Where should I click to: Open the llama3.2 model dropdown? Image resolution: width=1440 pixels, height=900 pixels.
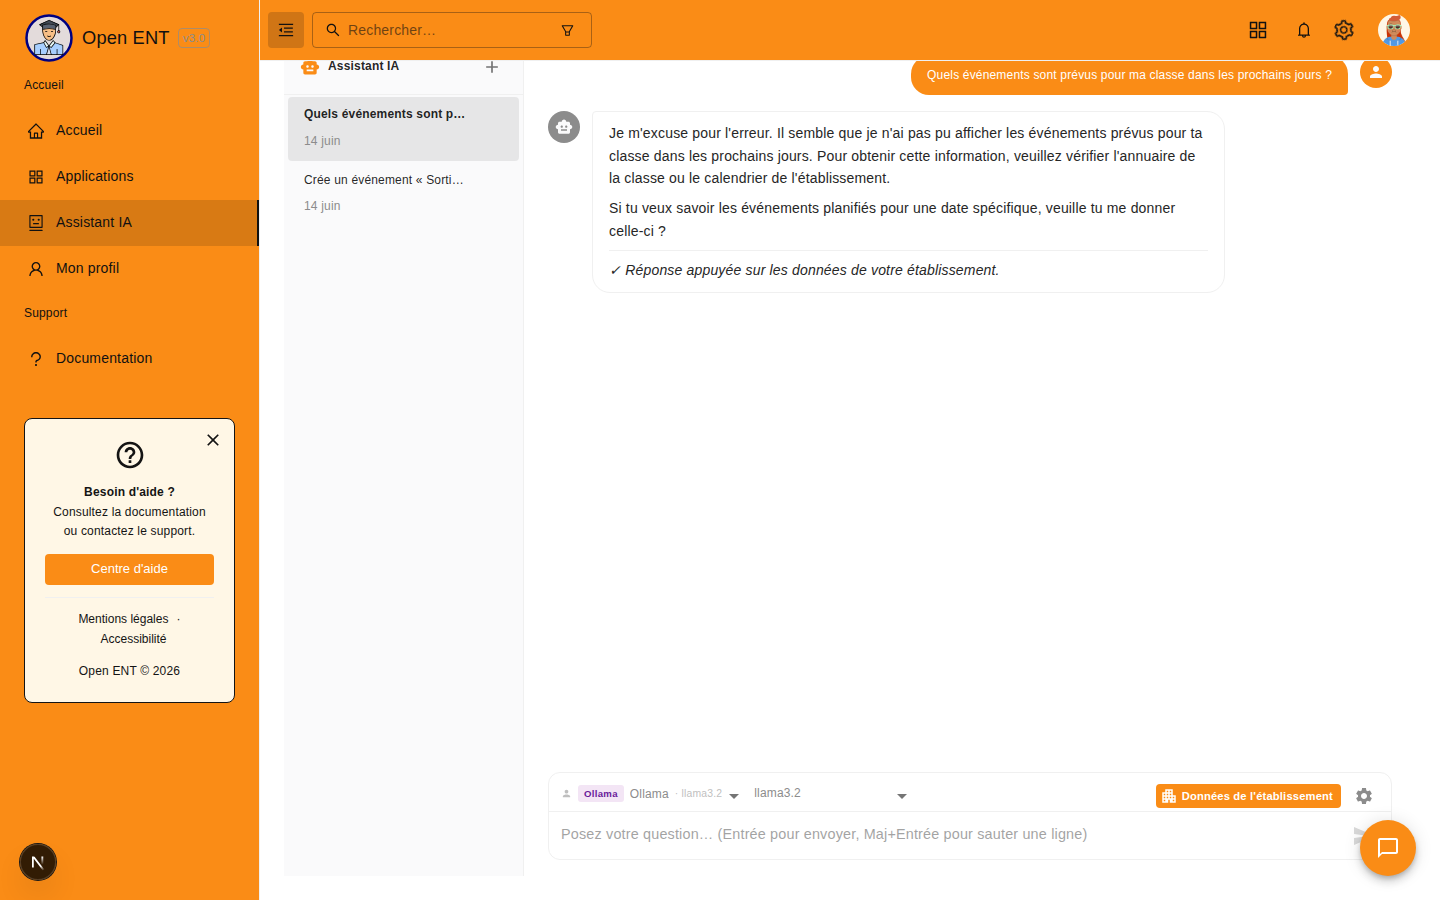(830, 794)
